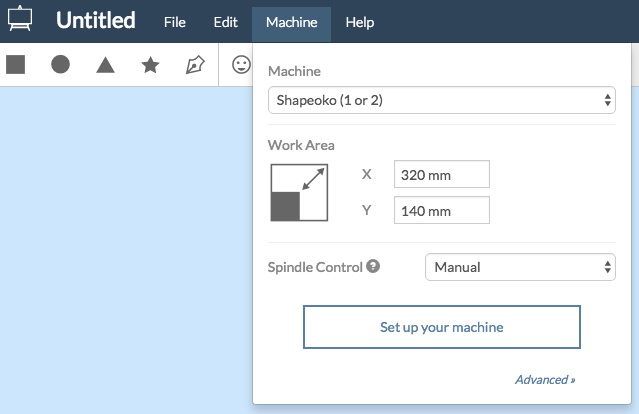639x414 pixels.
Task: Select the star shape tool
Action: 150,65
